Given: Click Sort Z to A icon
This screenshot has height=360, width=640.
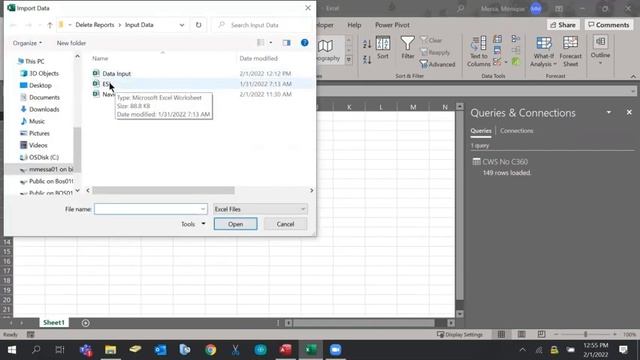Looking at the screenshot, I should pyautogui.click(x=367, y=60).
